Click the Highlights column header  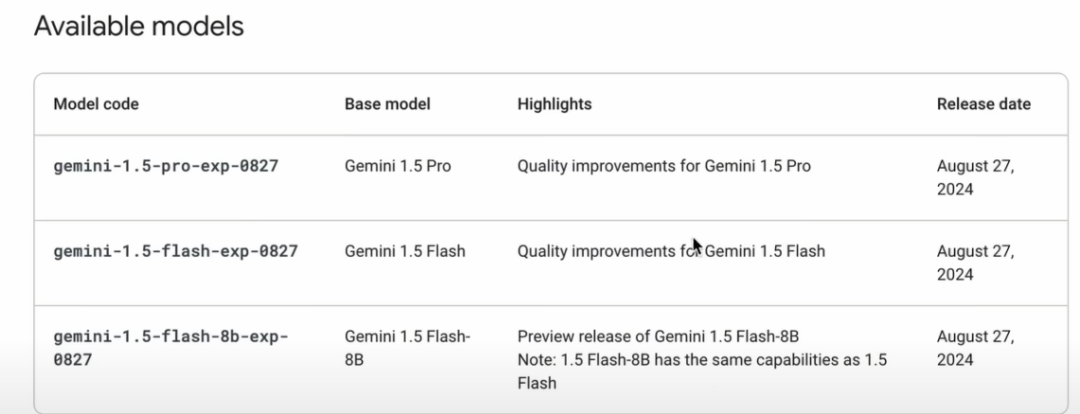[x=554, y=104]
